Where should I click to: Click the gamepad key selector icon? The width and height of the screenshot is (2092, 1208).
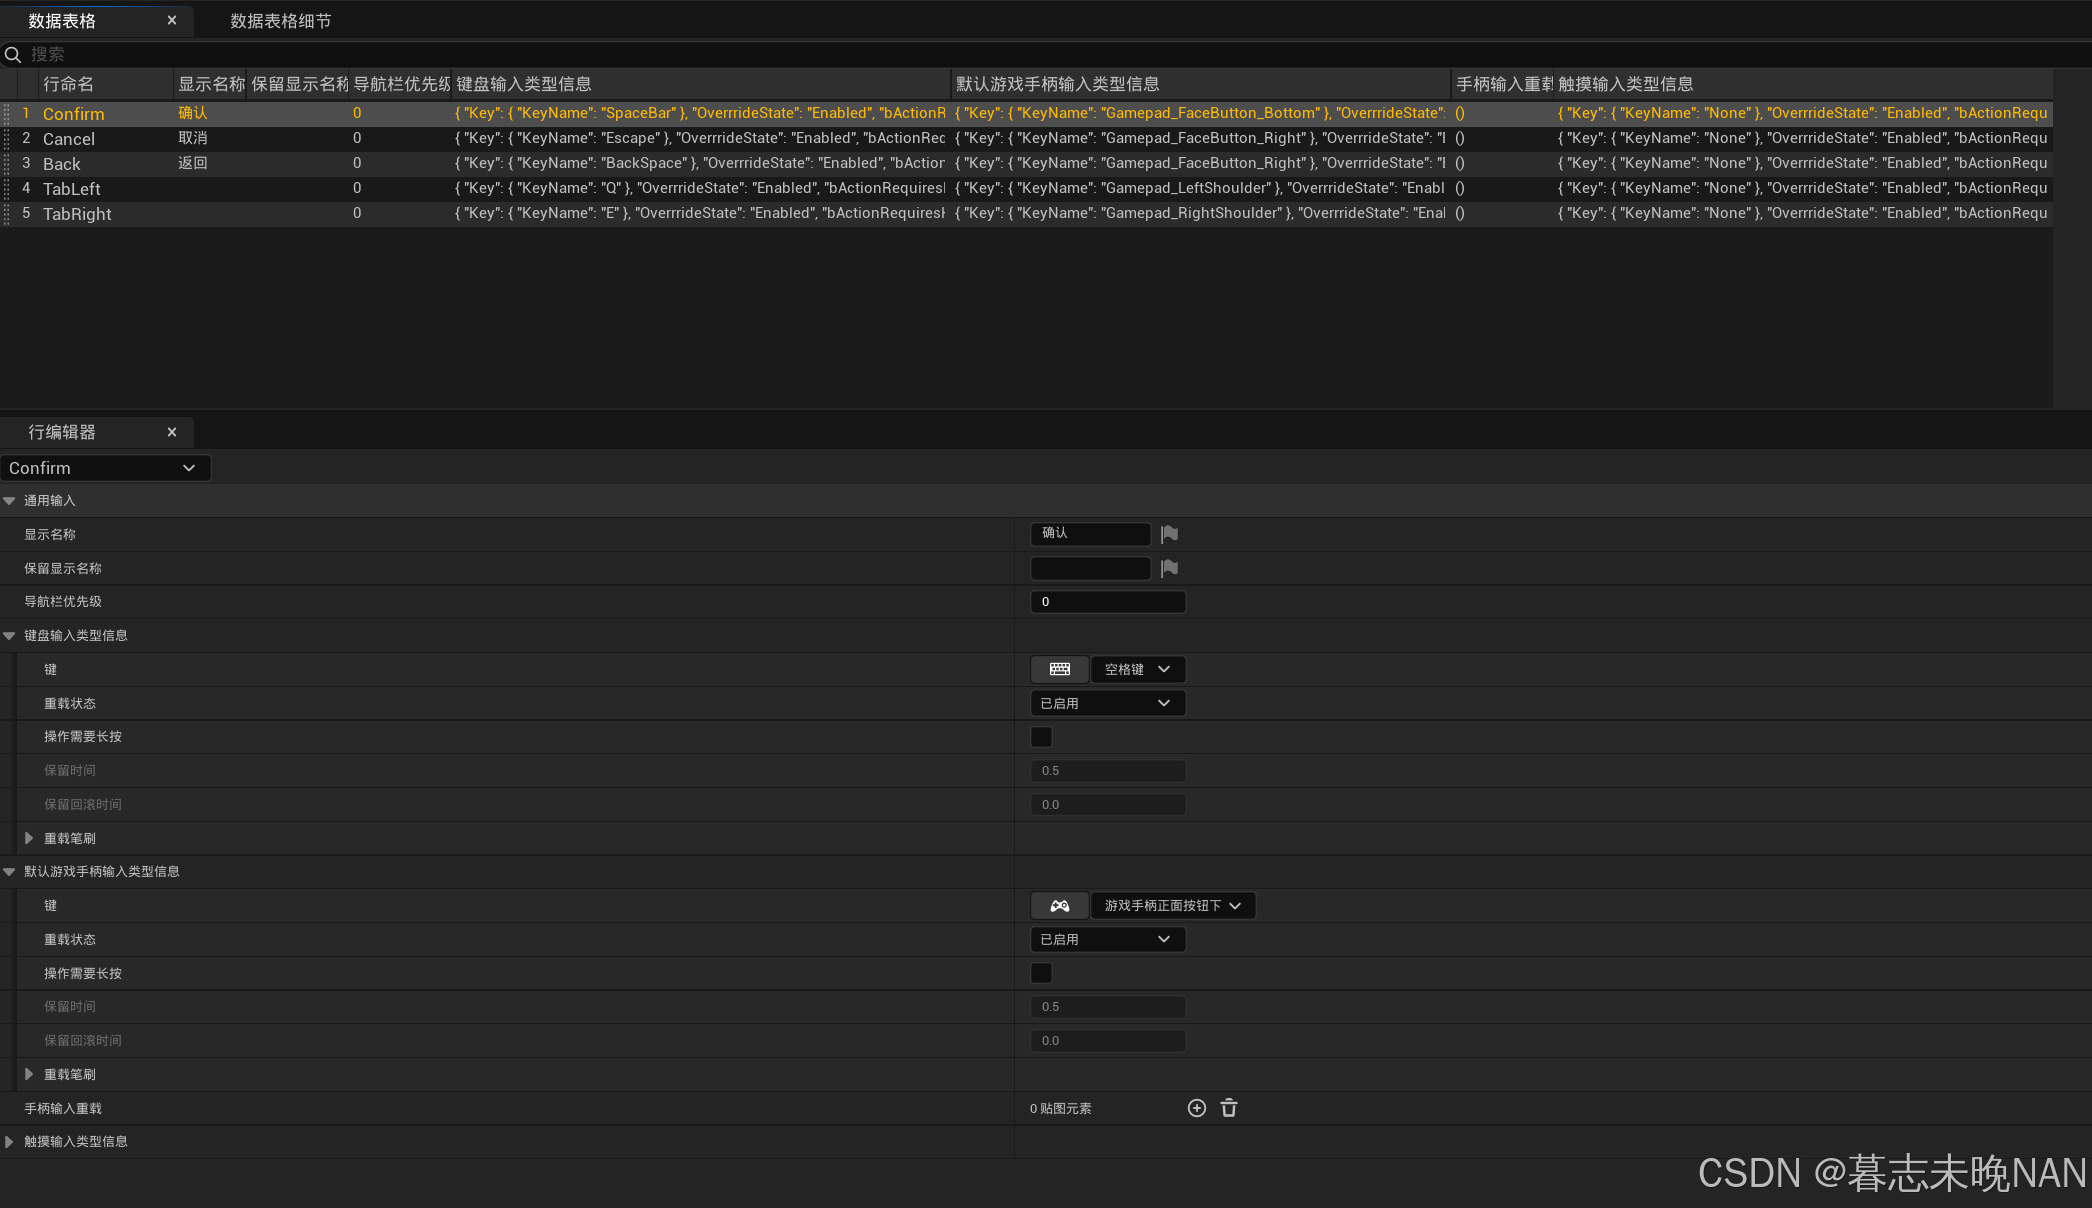pos(1059,905)
